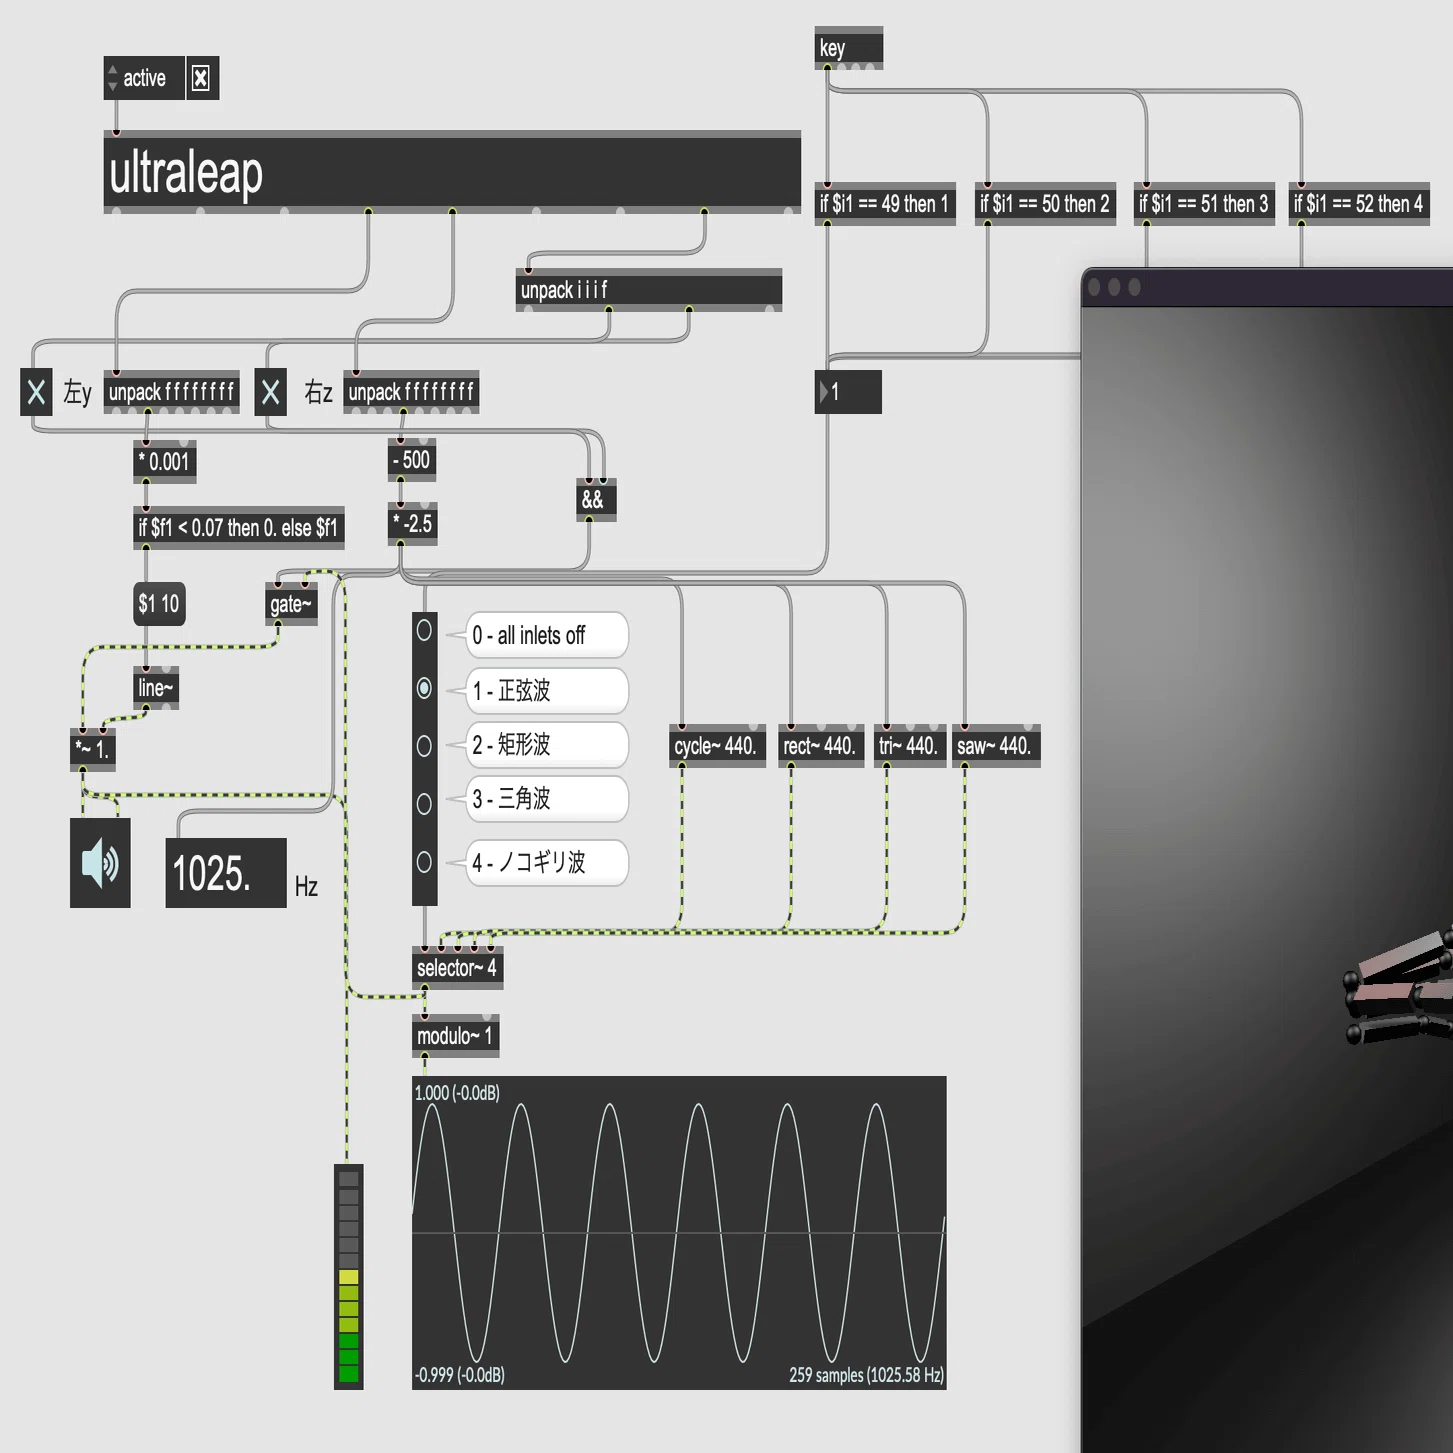This screenshot has height=1453, width=1453.
Task: Click the scope waveform display
Action: (679, 1233)
